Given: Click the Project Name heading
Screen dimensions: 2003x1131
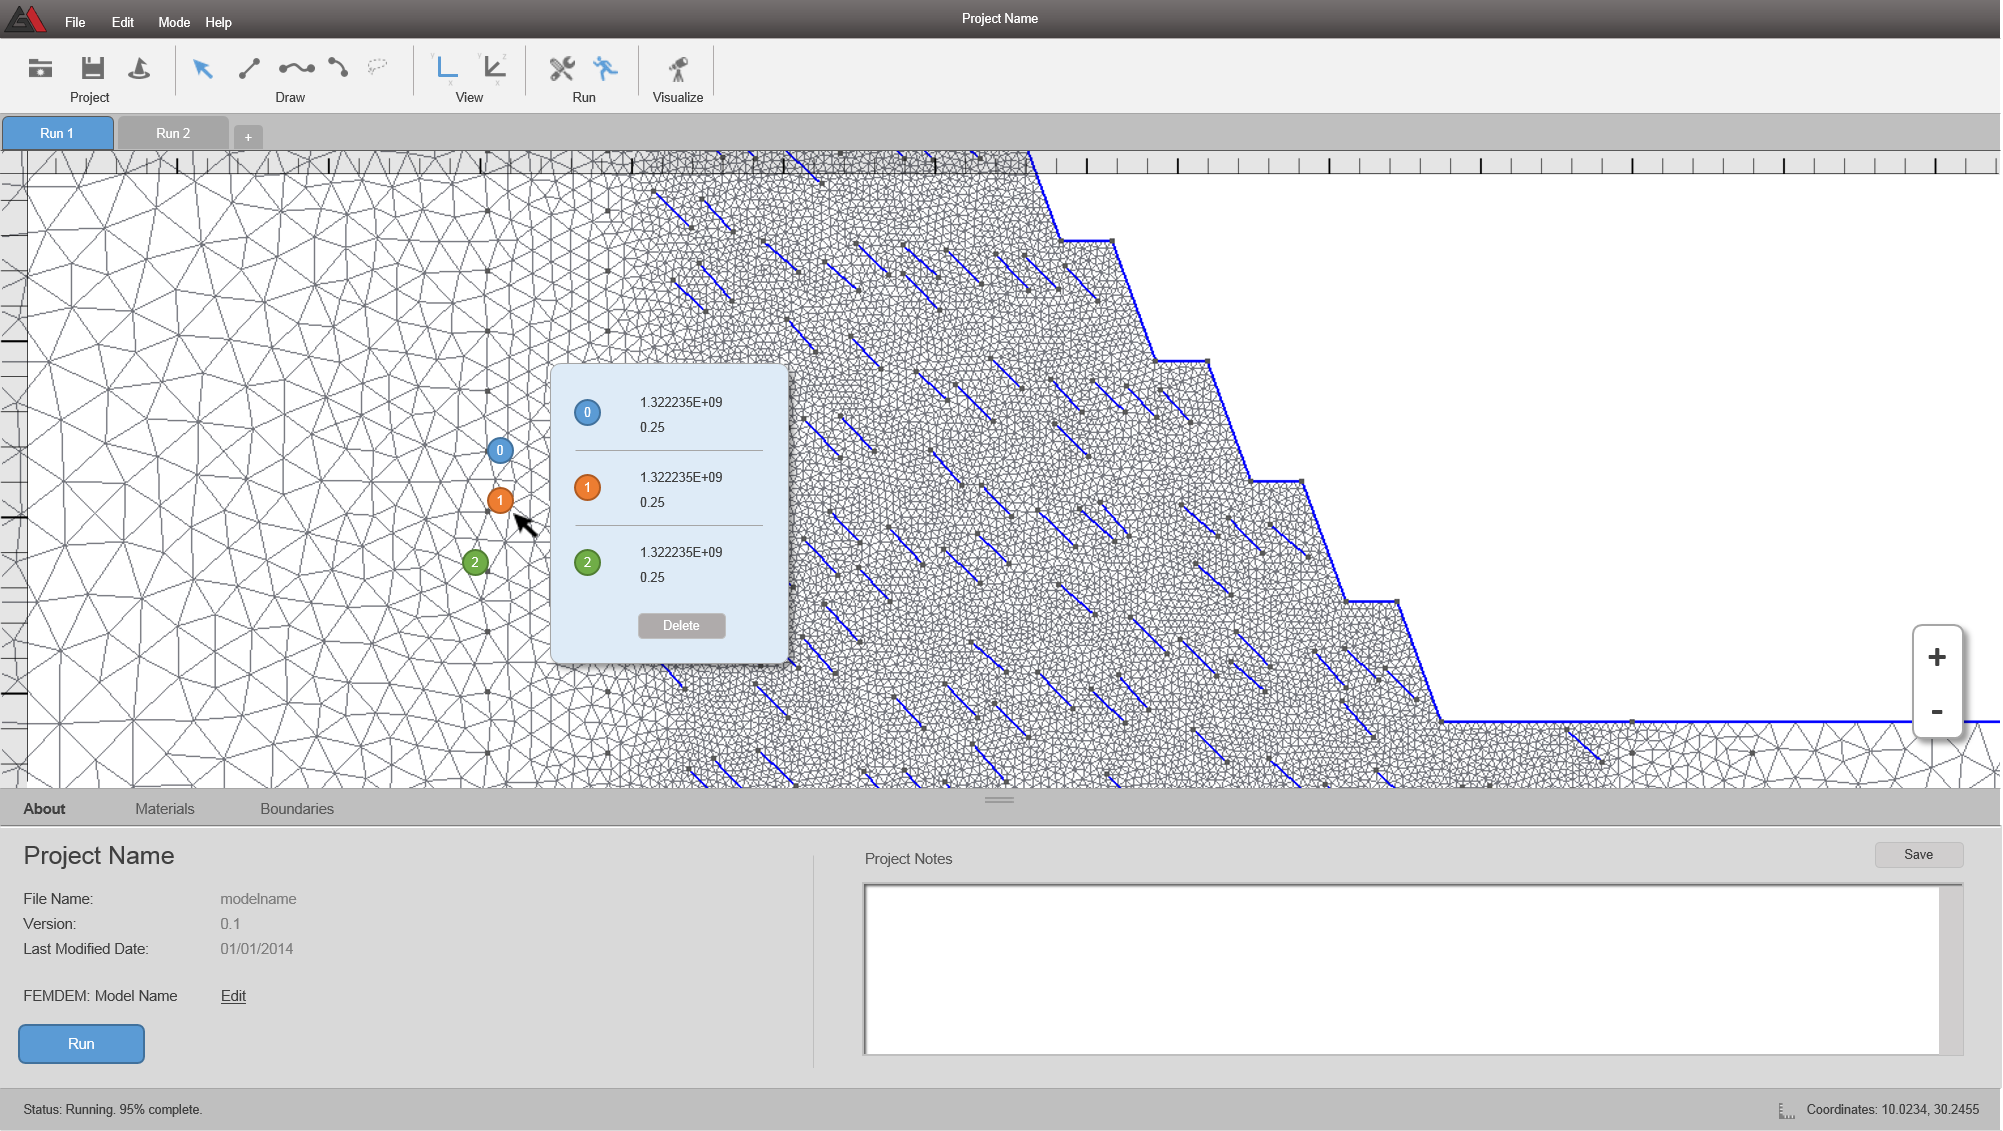Looking at the screenshot, I should (x=99, y=856).
